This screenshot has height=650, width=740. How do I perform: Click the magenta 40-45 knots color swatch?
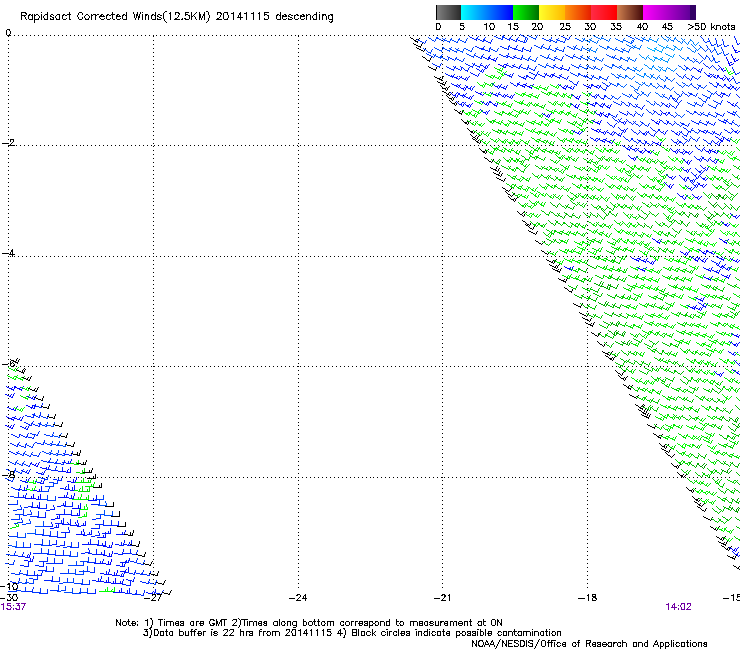[x=656, y=12]
